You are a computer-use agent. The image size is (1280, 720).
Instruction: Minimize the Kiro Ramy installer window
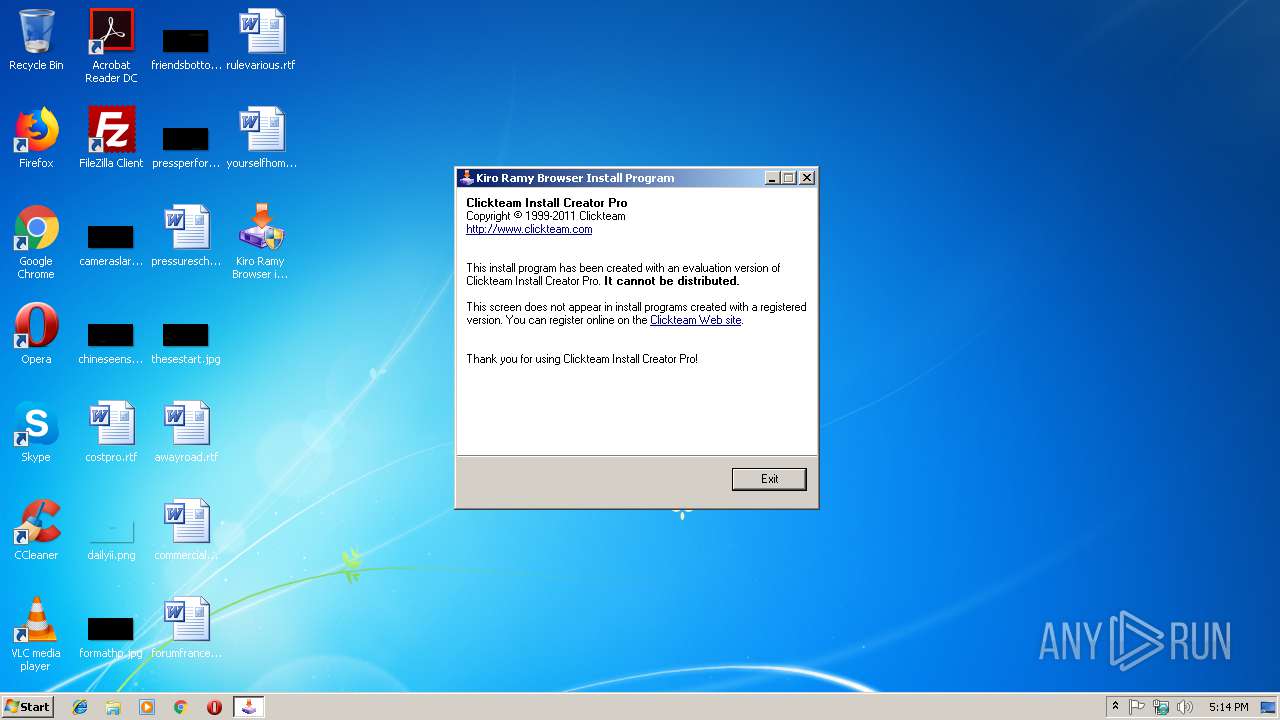click(772, 178)
